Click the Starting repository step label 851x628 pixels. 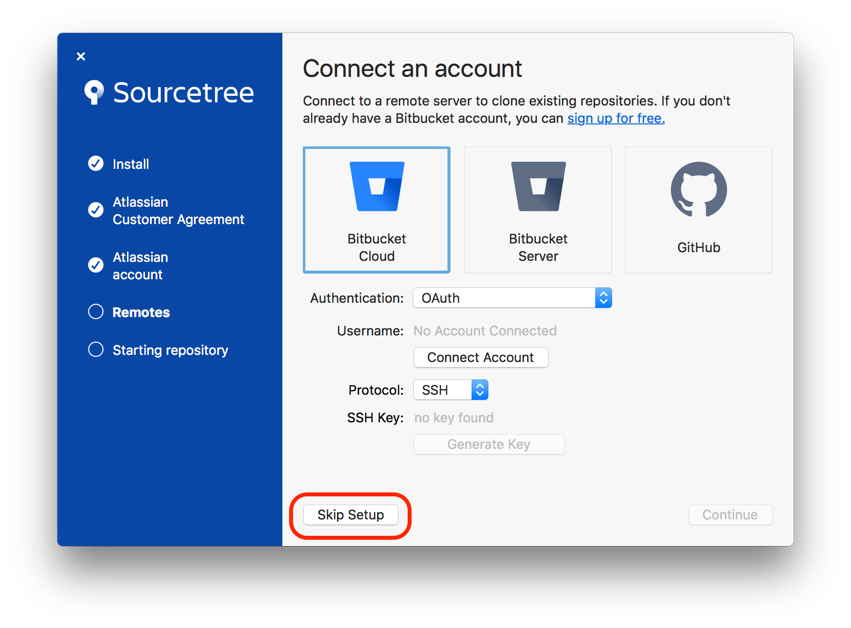point(170,350)
